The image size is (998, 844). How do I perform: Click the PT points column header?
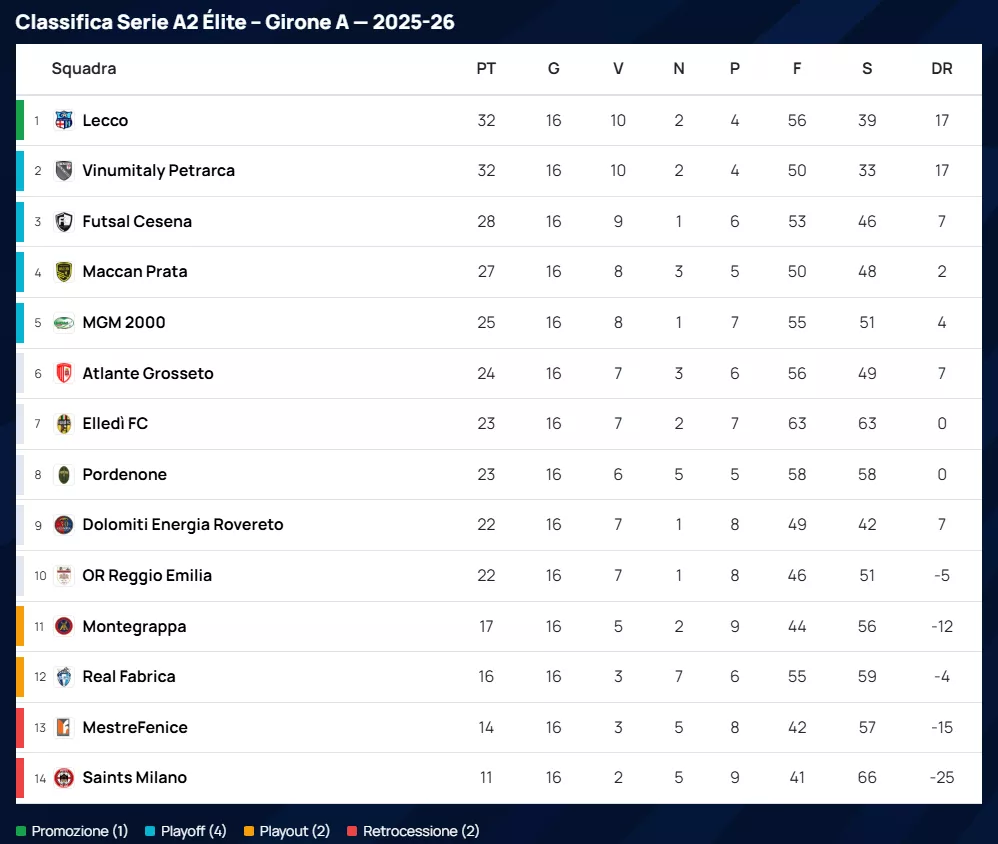click(x=486, y=69)
